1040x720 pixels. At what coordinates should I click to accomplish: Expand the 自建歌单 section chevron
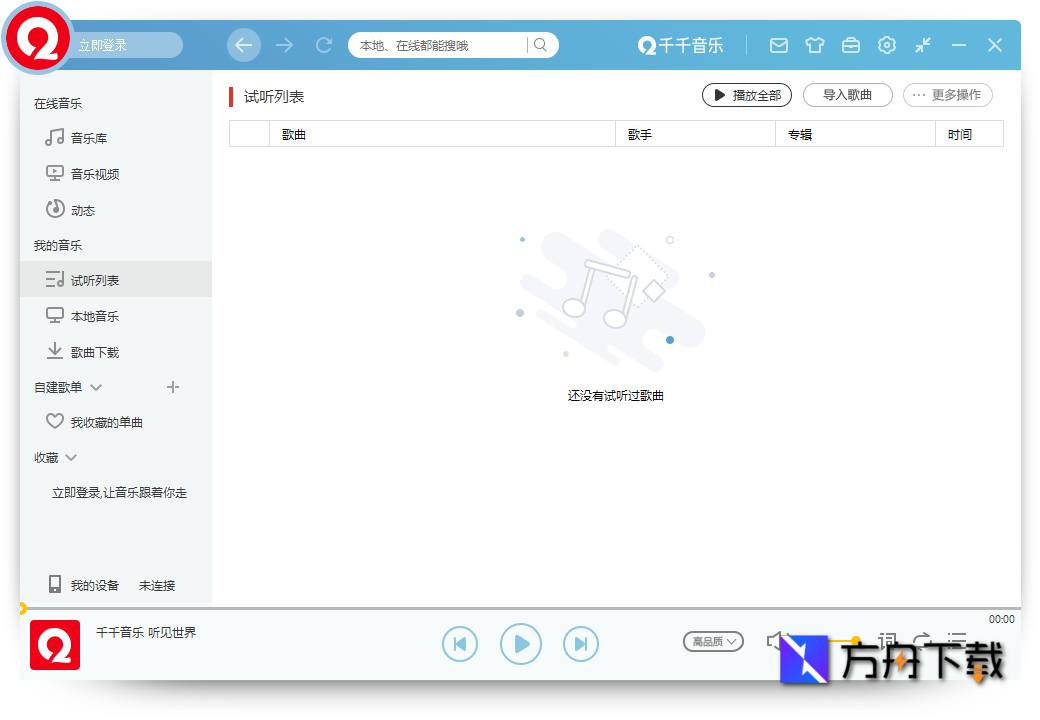pyautogui.click(x=96, y=387)
